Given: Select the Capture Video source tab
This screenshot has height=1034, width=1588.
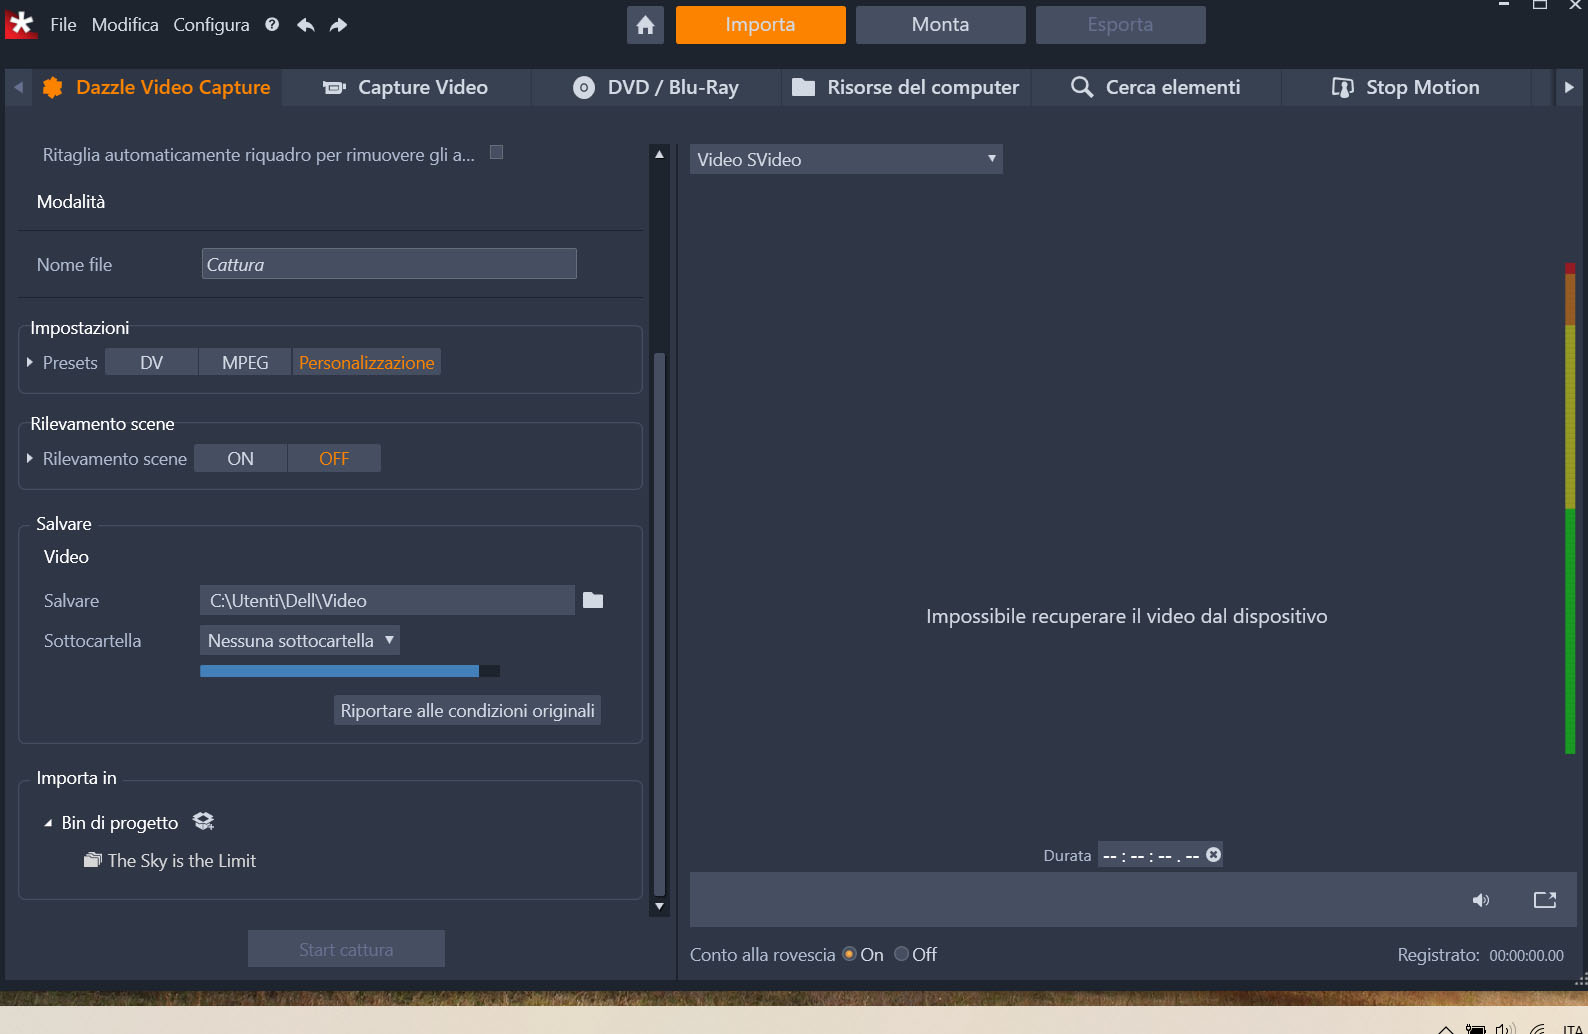Looking at the screenshot, I should click(406, 87).
